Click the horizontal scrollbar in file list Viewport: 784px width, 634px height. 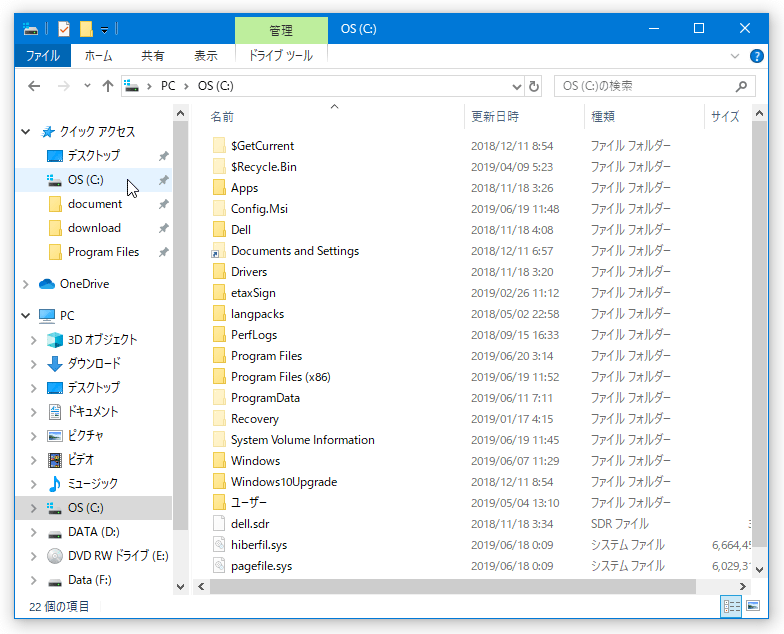[452, 586]
